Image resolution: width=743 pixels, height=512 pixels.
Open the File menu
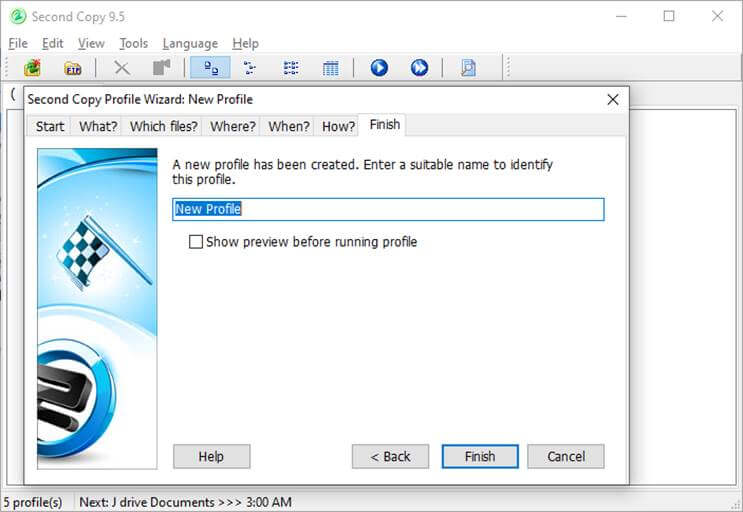pyautogui.click(x=18, y=44)
